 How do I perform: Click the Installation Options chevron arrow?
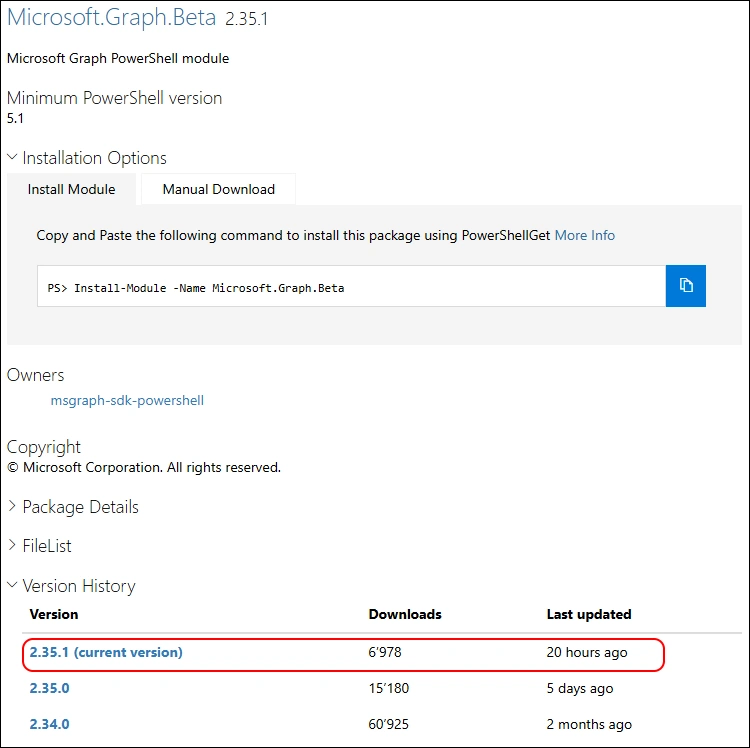point(13,158)
